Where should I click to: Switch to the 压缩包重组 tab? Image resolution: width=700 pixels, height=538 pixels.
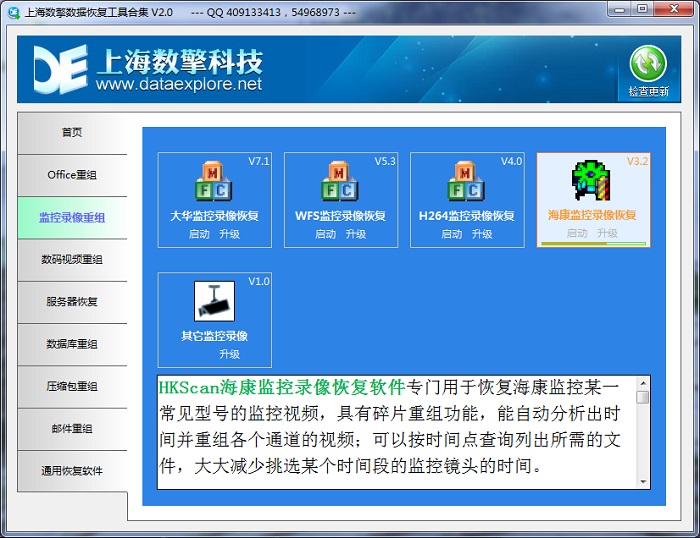tap(72, 387)
